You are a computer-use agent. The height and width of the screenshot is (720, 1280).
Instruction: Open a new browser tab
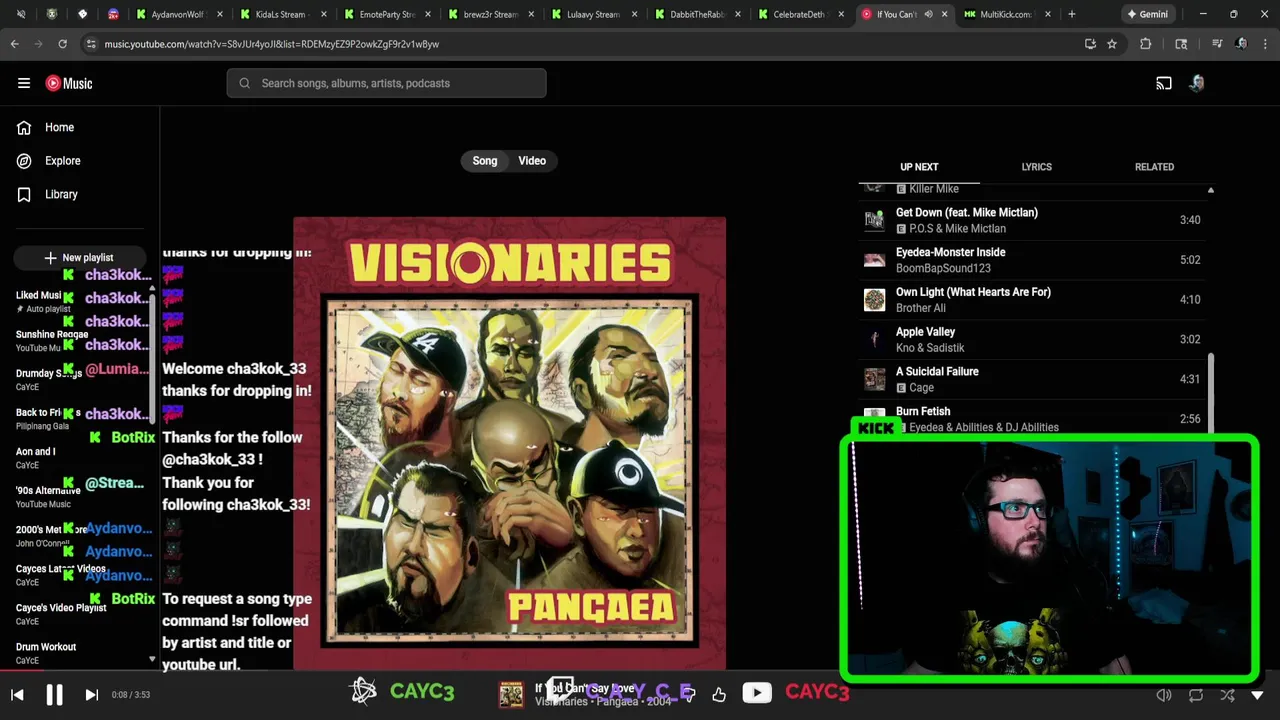1072,14
